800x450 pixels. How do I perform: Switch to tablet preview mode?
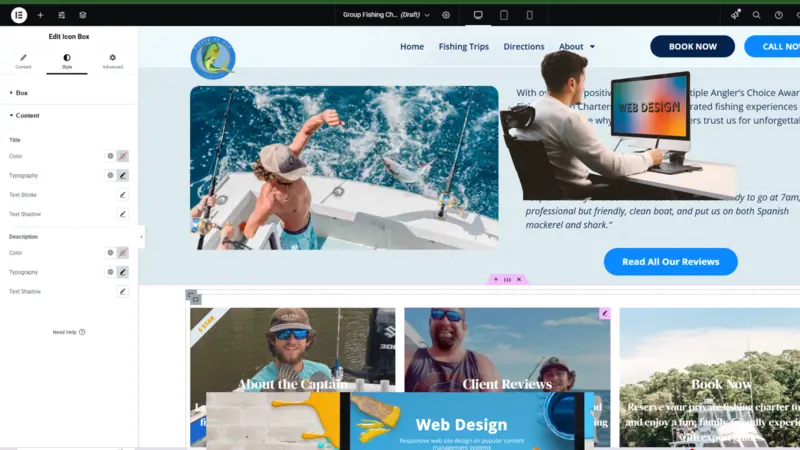[504, 15]
